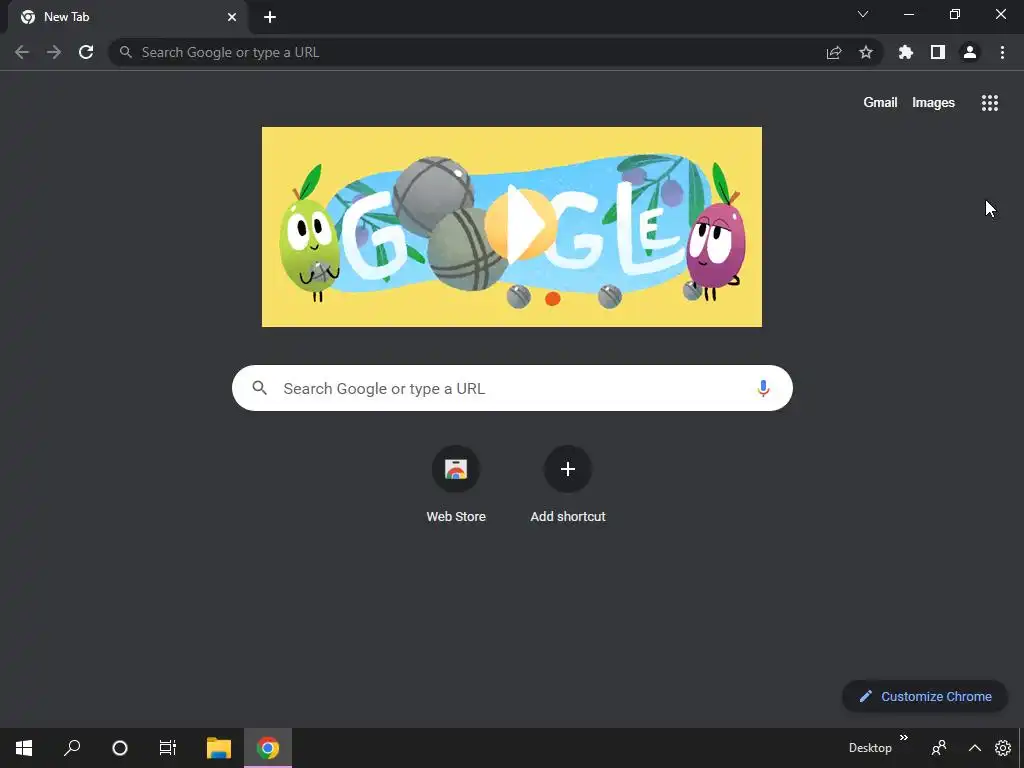Minimize the Chrome window
This screenshot has width=1024, height=768.
click(908, 14)
